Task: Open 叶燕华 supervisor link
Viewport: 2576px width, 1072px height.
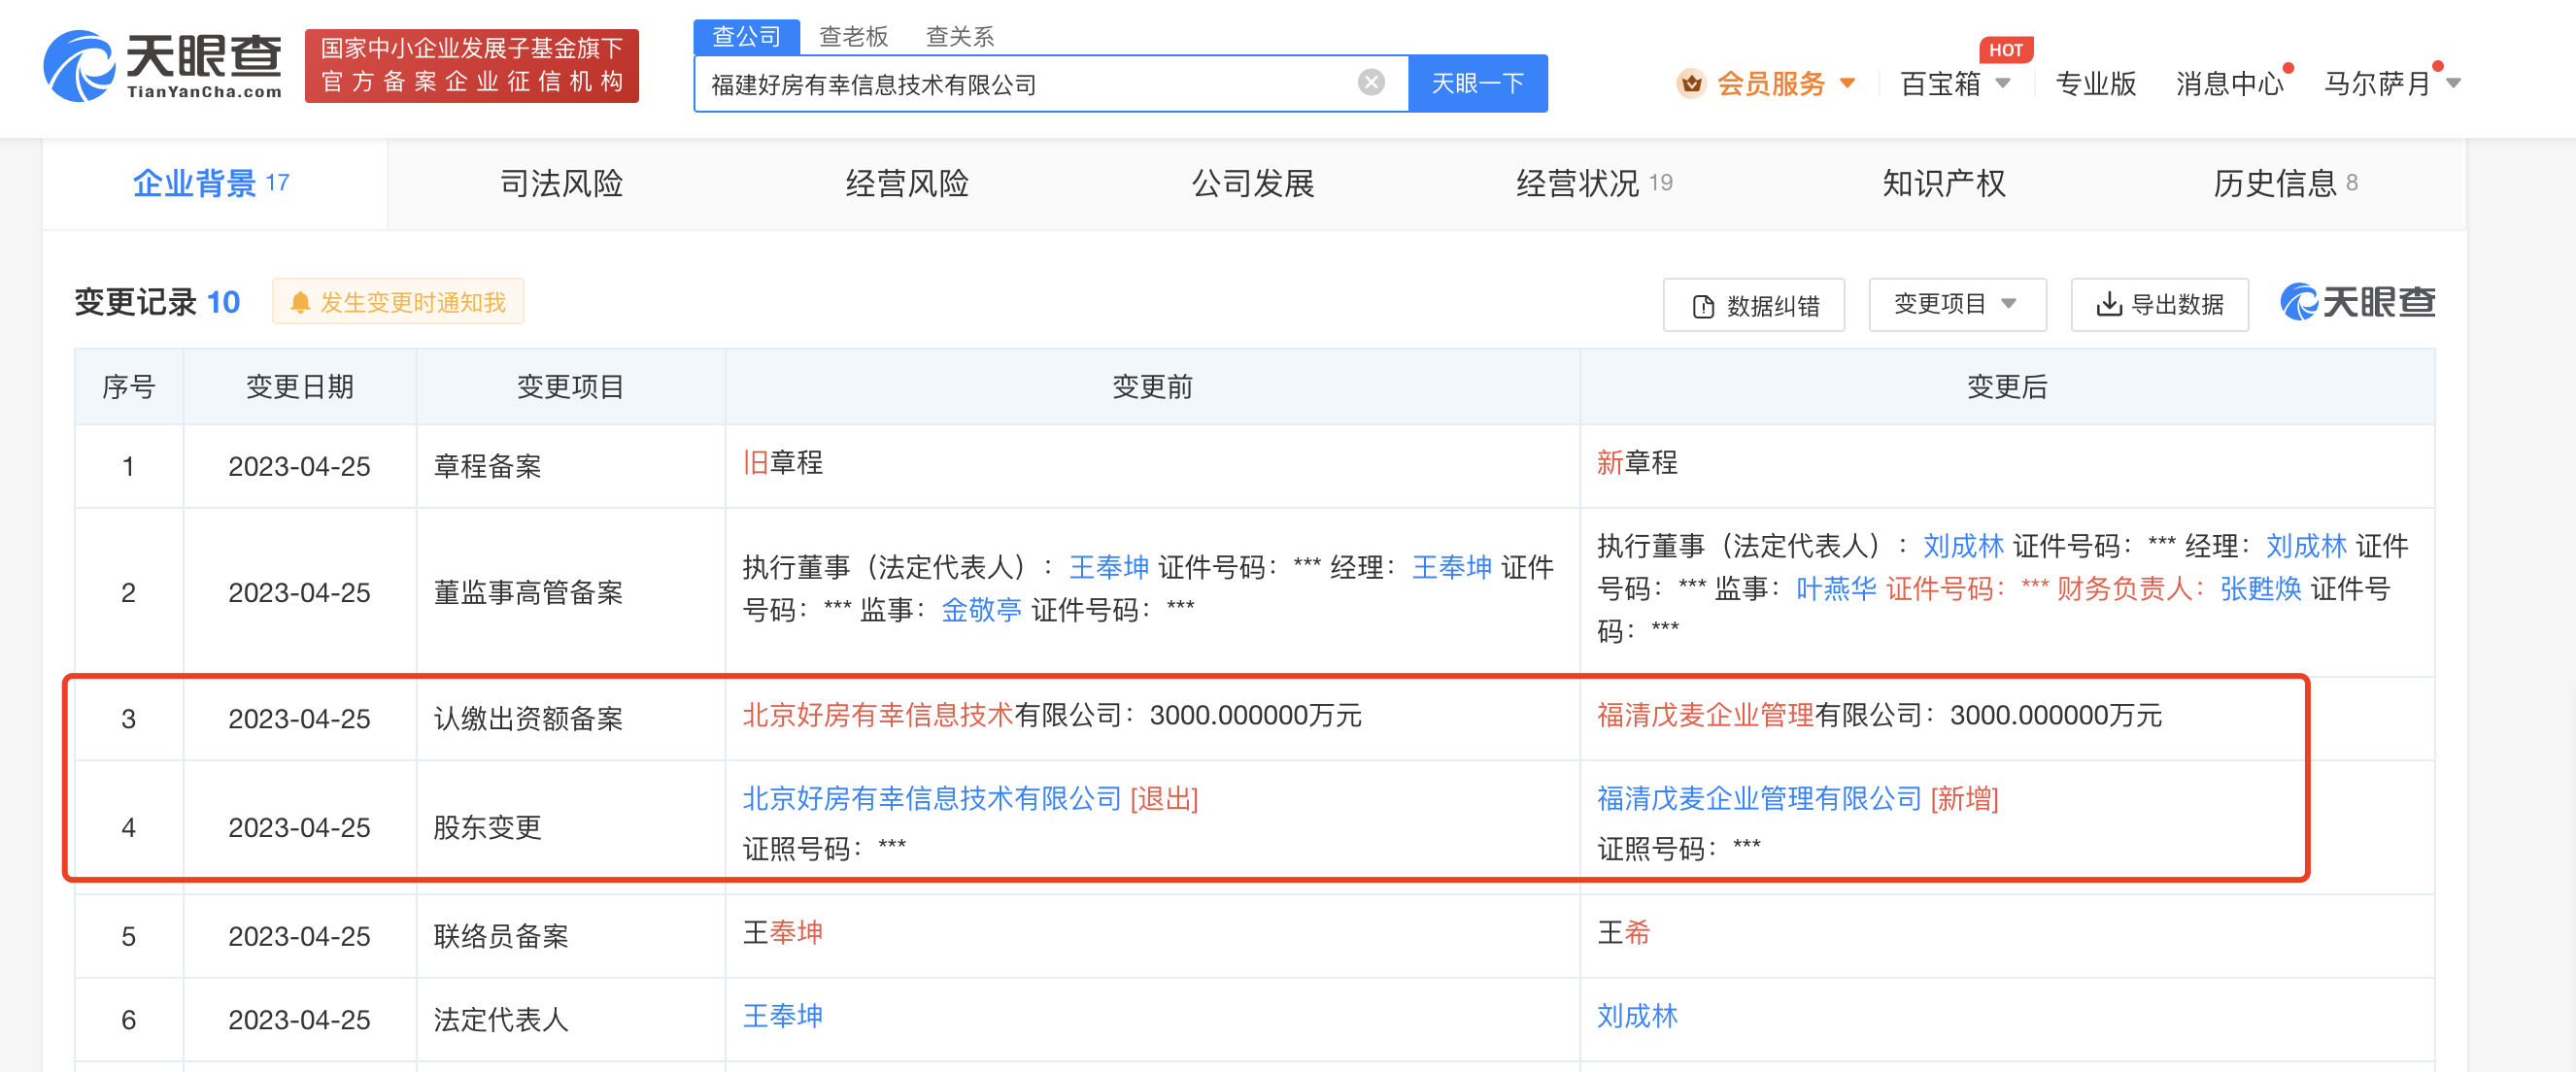Action: [x=1836, y=589]
